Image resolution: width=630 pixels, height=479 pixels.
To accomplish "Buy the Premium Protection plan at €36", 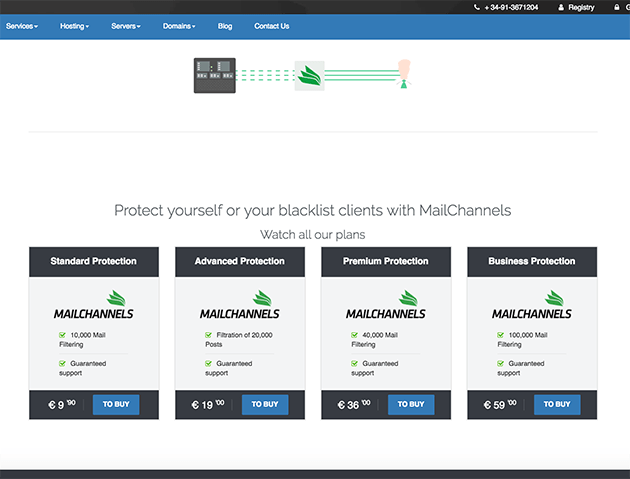I will point(411,405).
